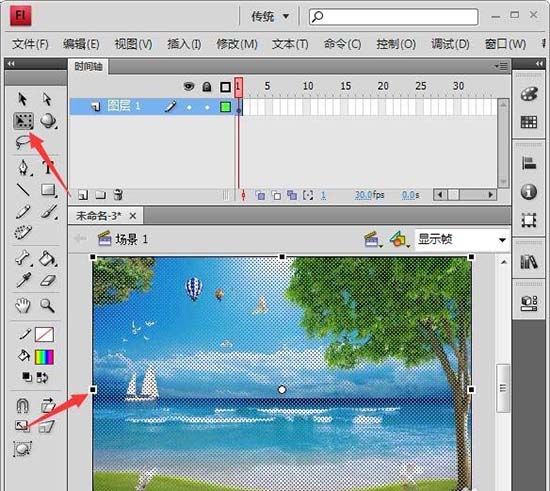Open the 传统 workspace dropdown

point(270,16)
